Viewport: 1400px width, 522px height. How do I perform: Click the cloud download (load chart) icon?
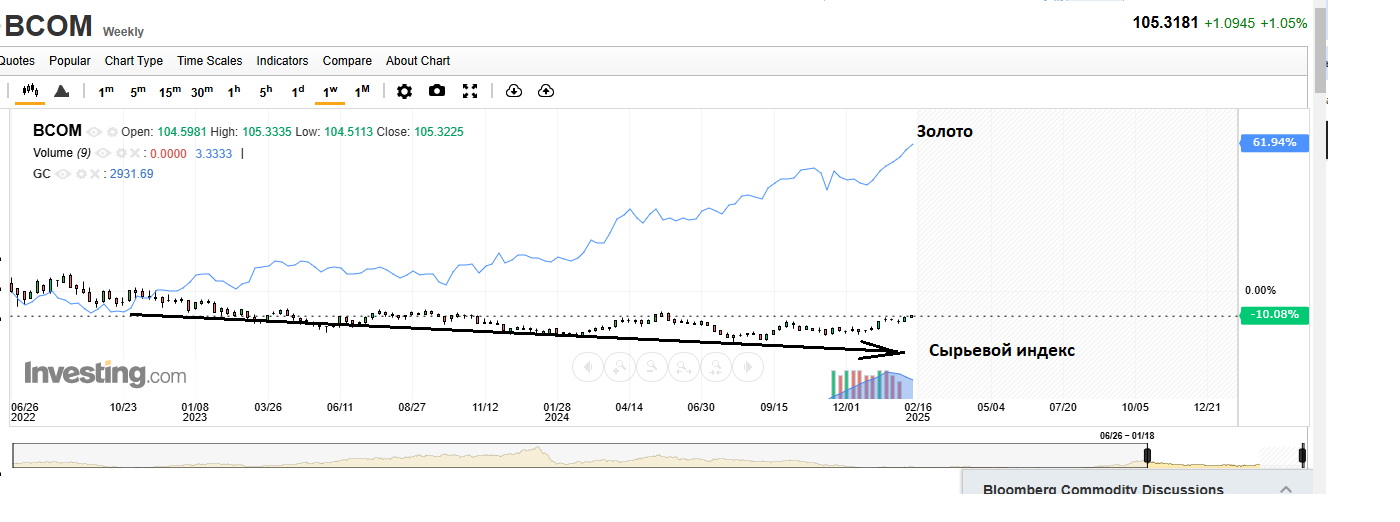click(x=514, y=91)
